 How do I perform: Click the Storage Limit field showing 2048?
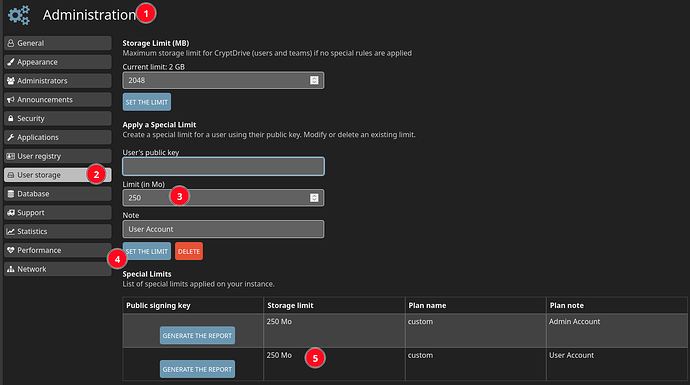223,81
